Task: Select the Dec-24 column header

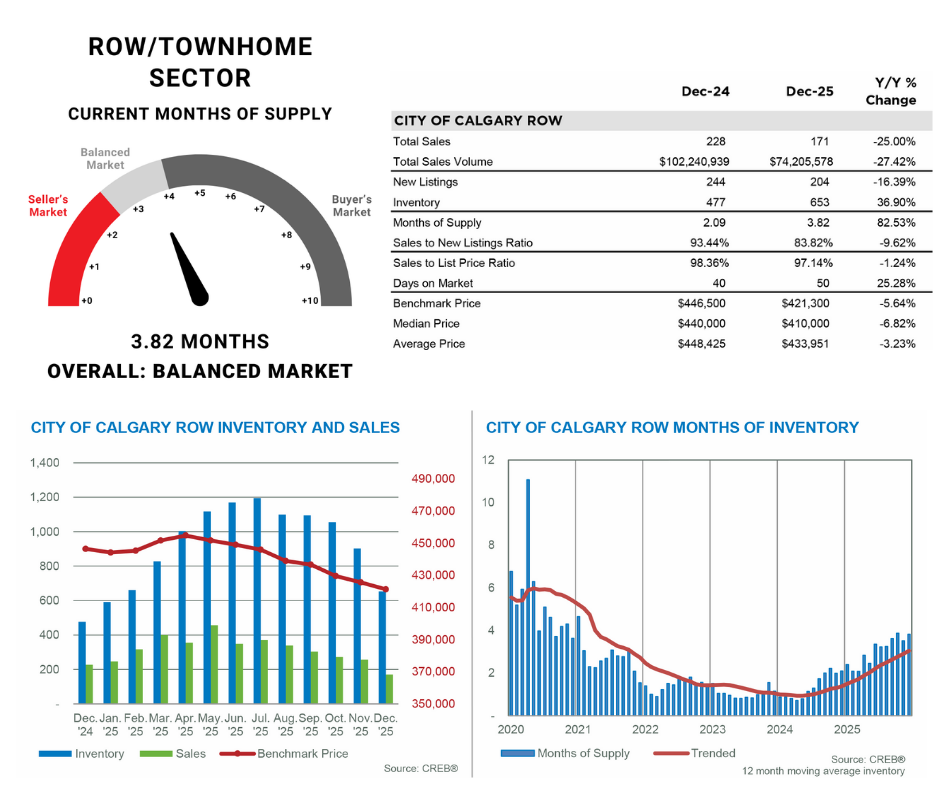Action: (x=705, y=91)
